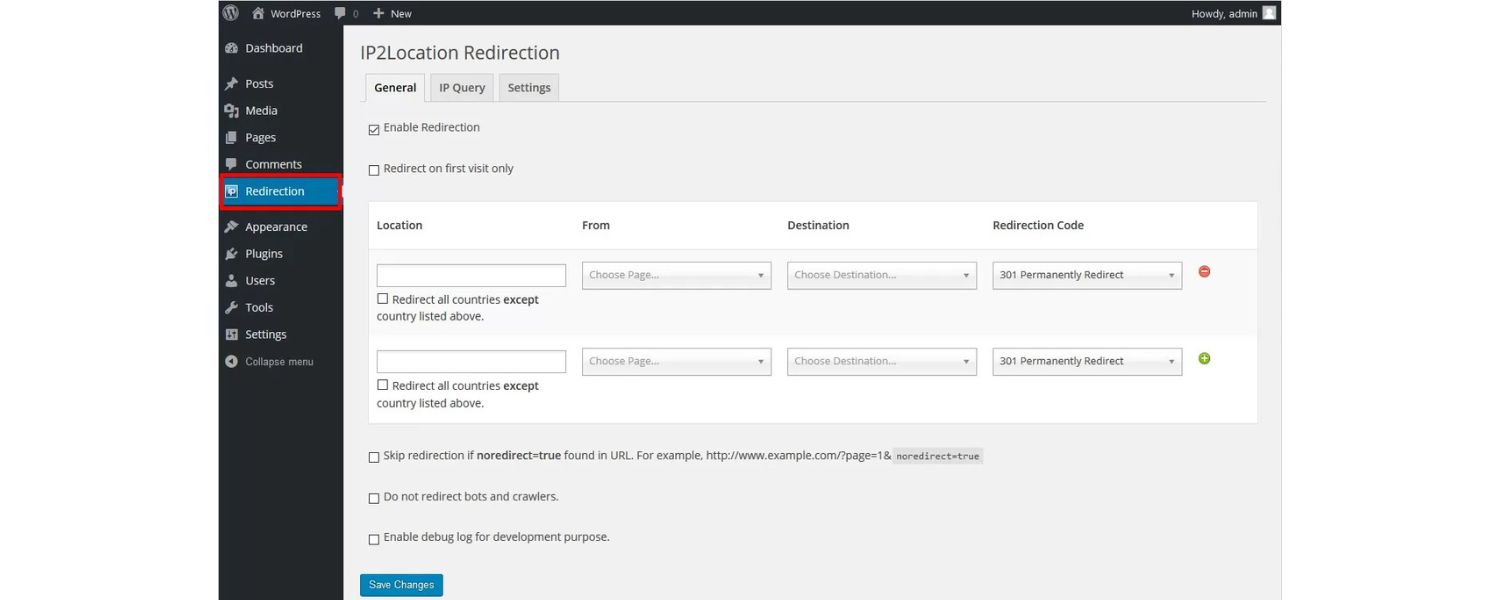This screenshot has width=1500, height=600.
Task: Enable Redirect on first visit only
Action: 373,169
